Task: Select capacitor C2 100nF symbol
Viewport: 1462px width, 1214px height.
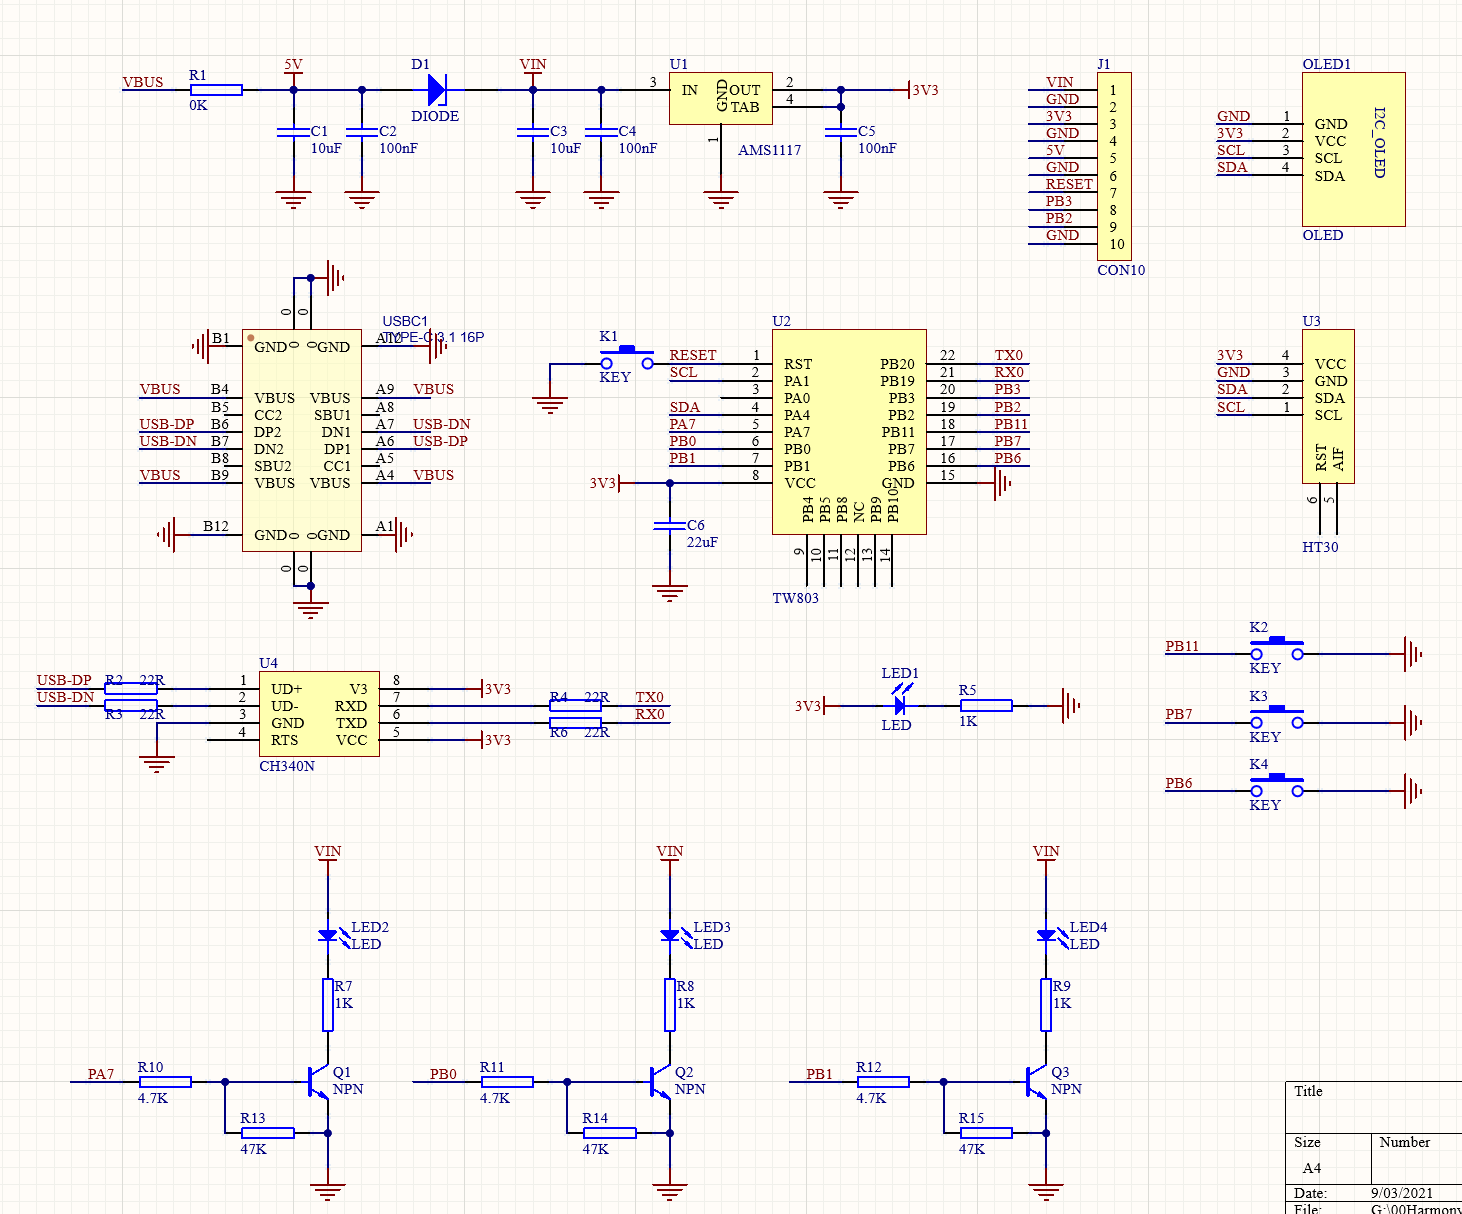Action: pyautogui.click(x=362, y=131)
